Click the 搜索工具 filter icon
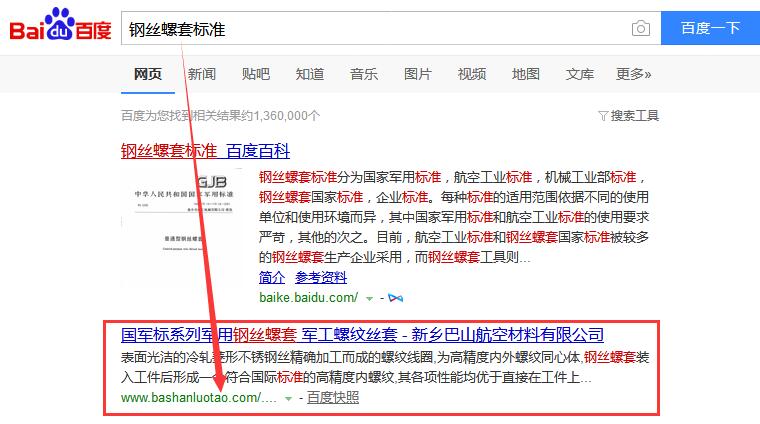760x424 pixels. coord(603,116)
